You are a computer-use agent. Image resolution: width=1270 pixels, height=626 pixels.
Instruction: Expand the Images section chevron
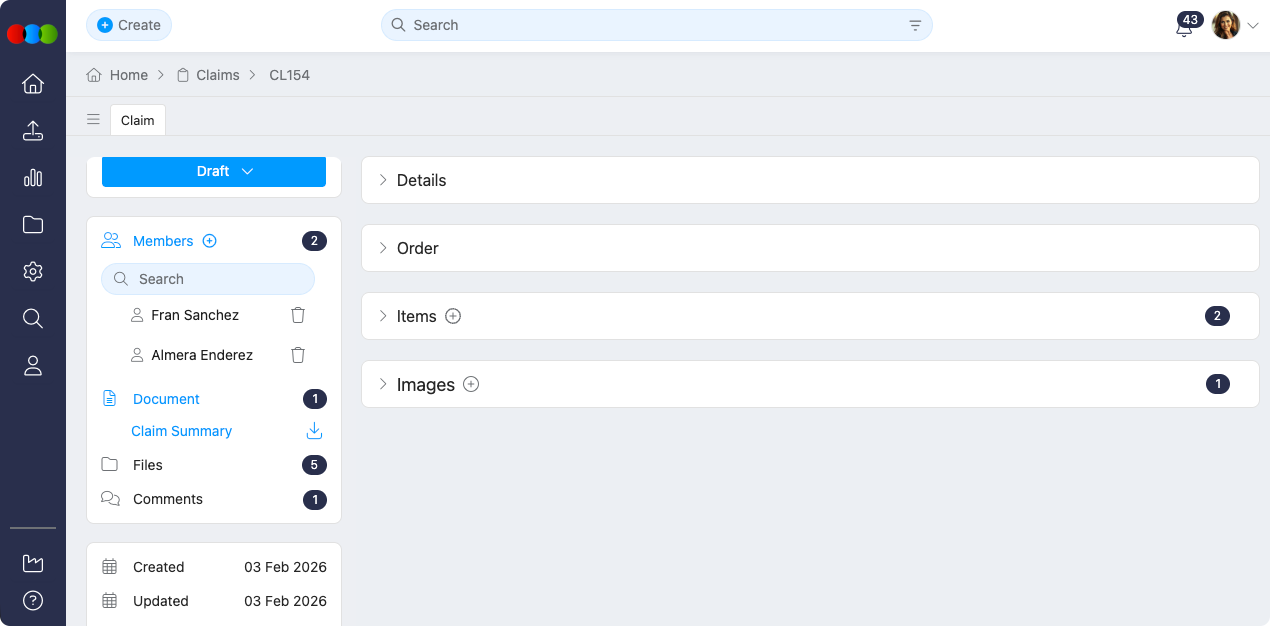[383, 384]
